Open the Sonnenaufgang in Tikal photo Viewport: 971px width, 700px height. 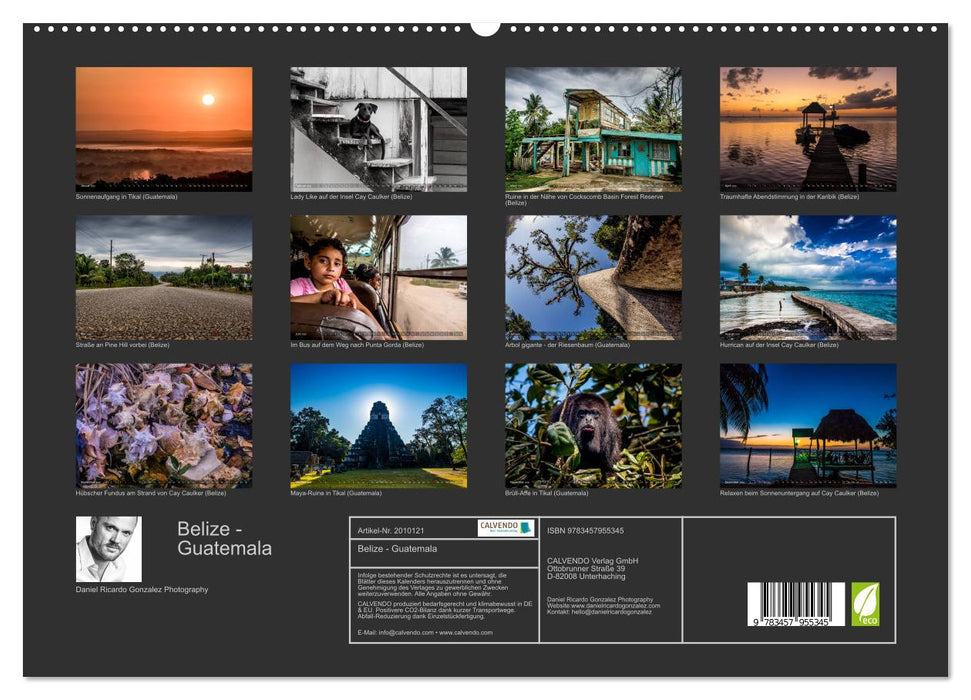click(162, 127)
